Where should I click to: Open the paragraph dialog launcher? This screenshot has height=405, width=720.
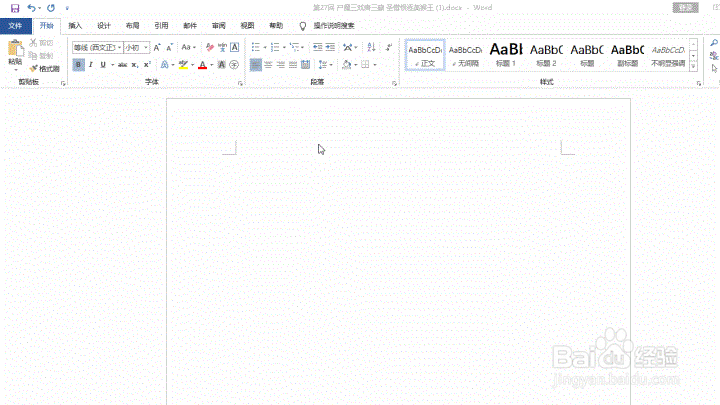(394, 83)
